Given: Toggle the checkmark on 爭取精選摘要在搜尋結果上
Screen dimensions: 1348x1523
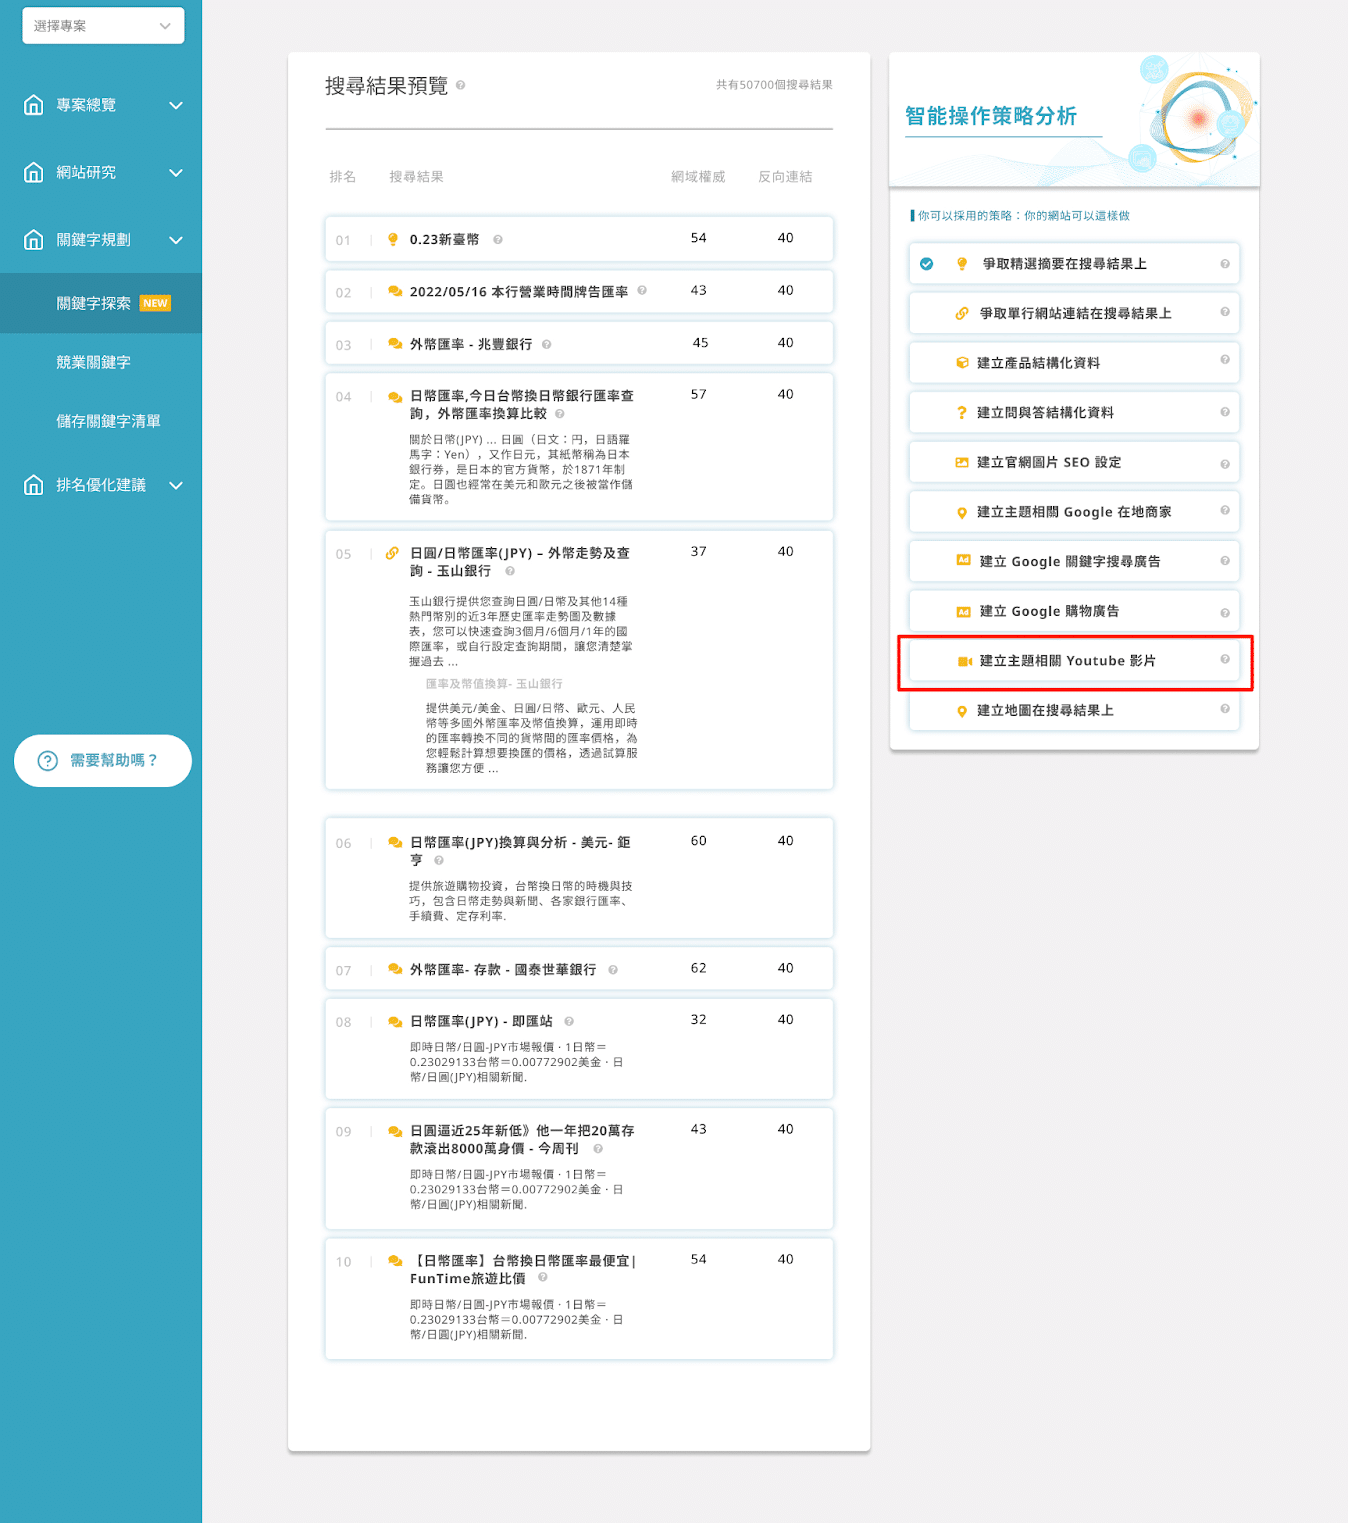Looking at the screenshot, I should coord(926,264).
